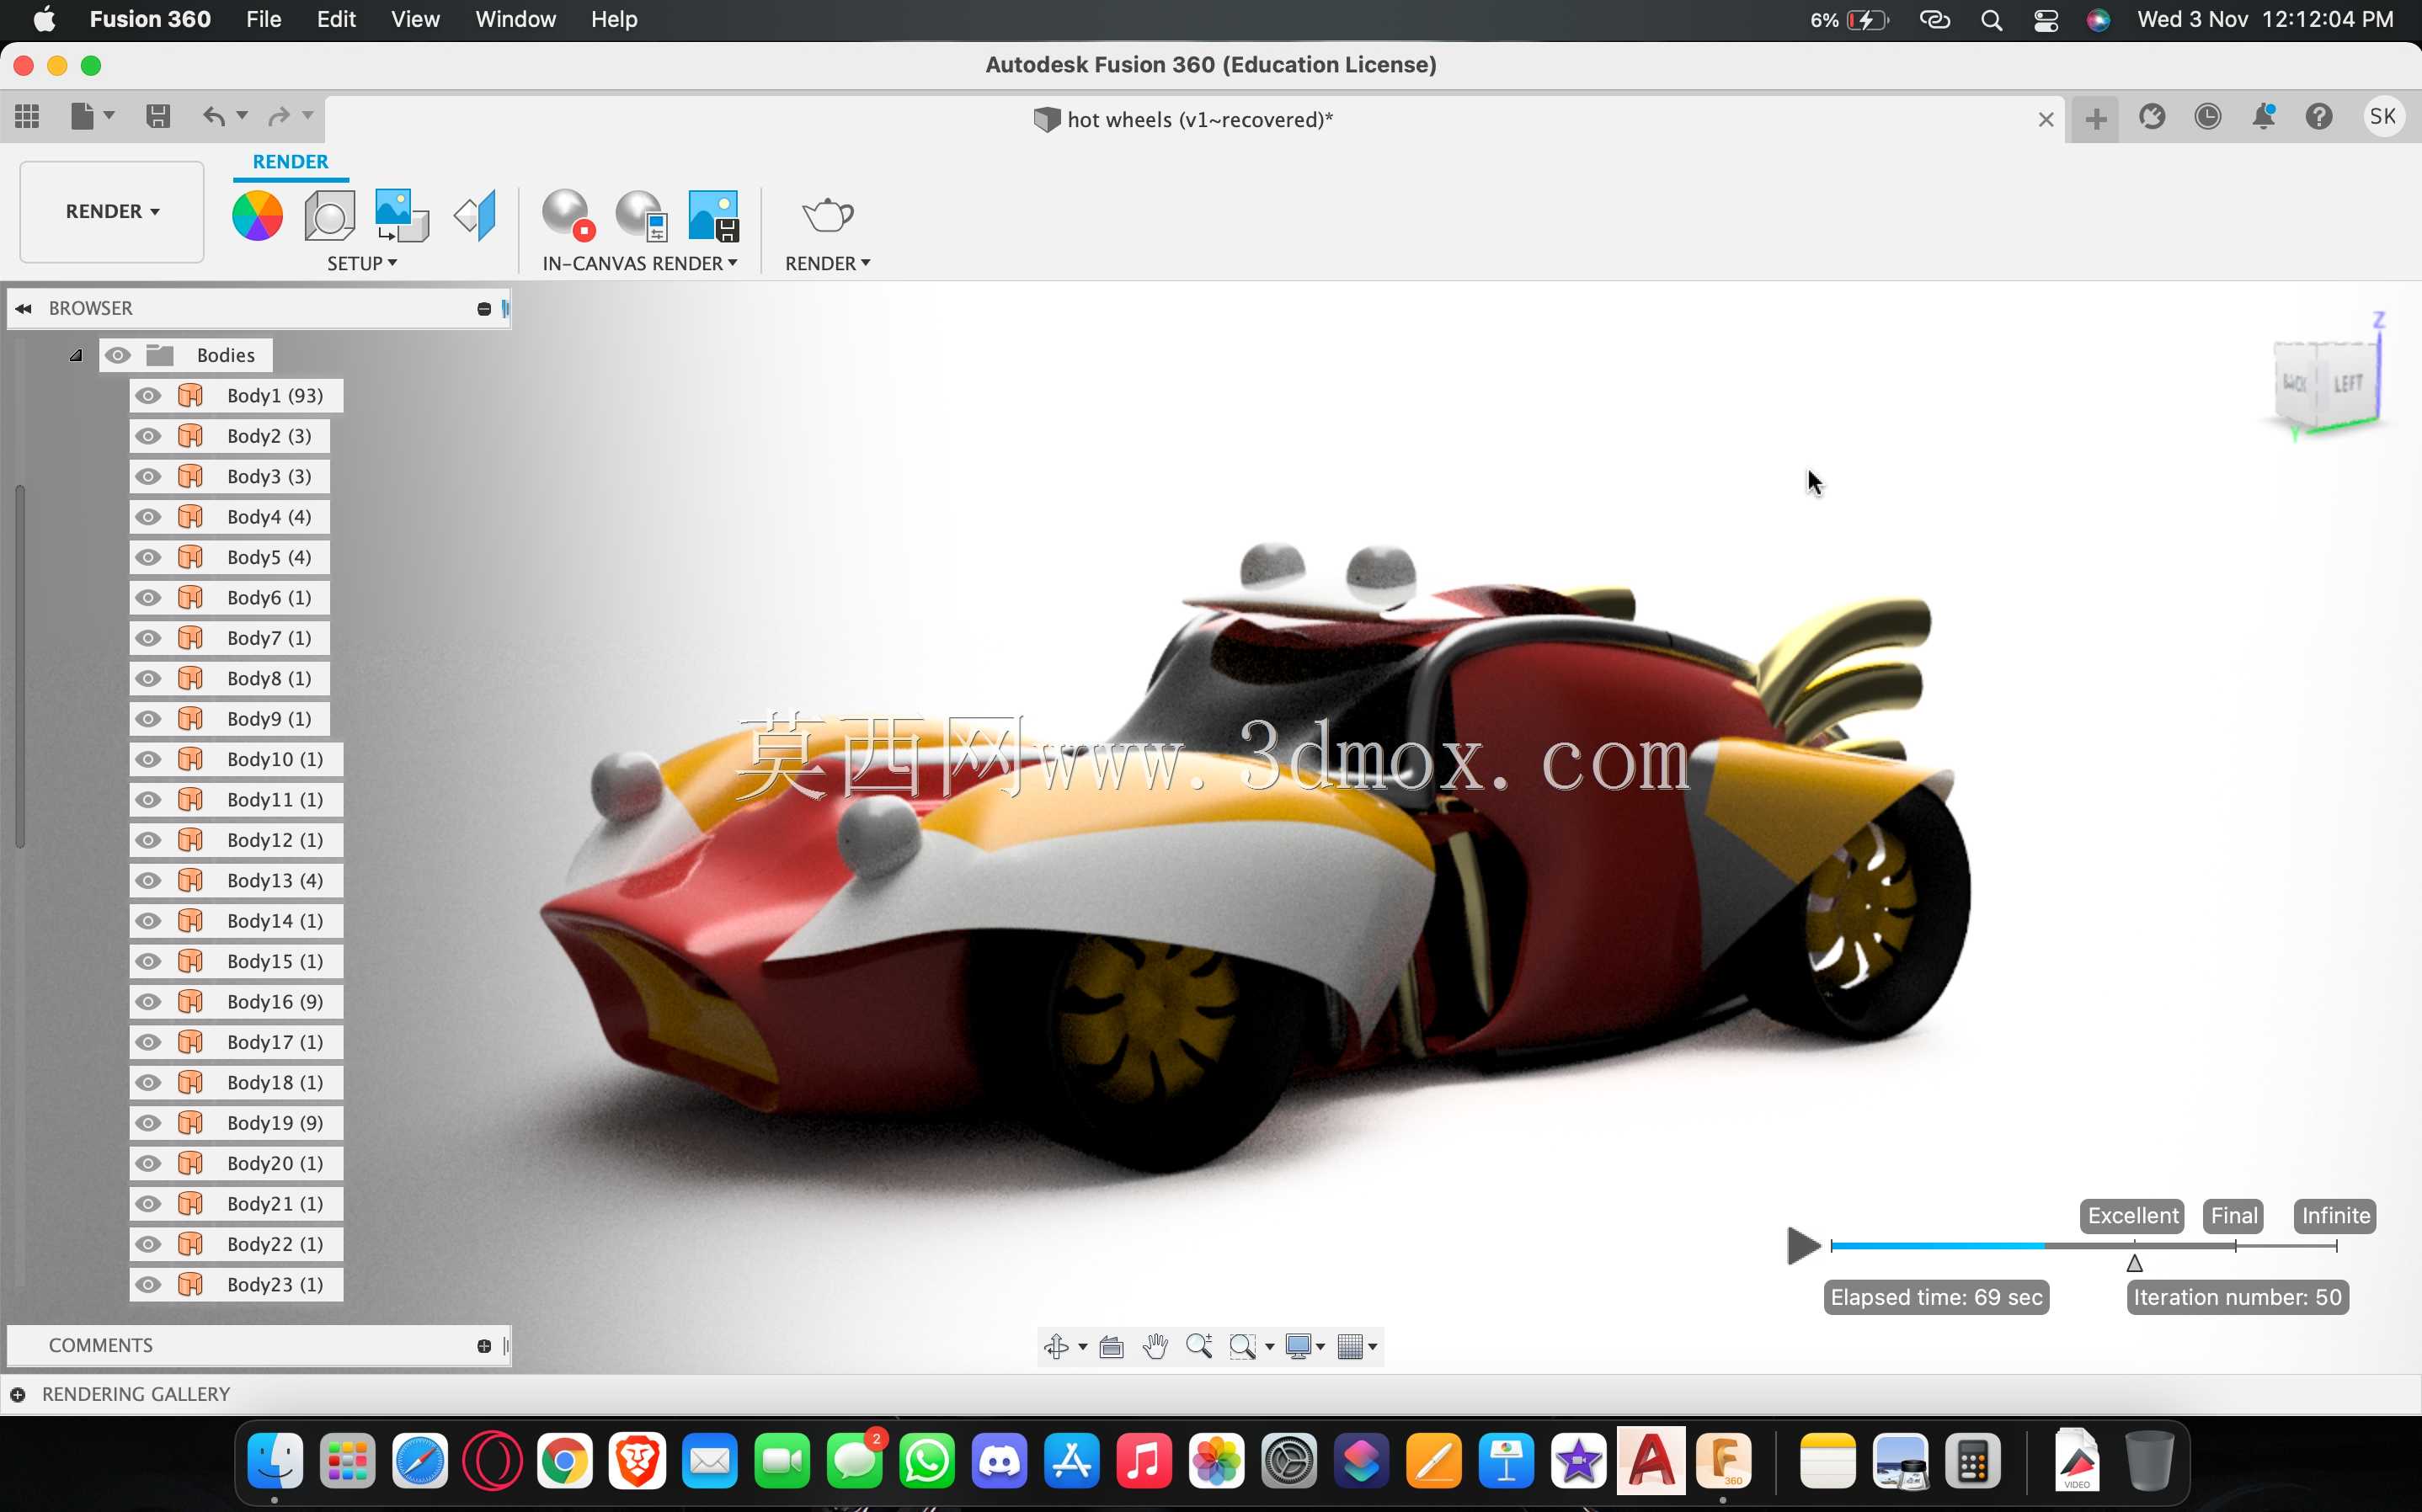Collapse the Bodies folder tree

coord(76,355)
